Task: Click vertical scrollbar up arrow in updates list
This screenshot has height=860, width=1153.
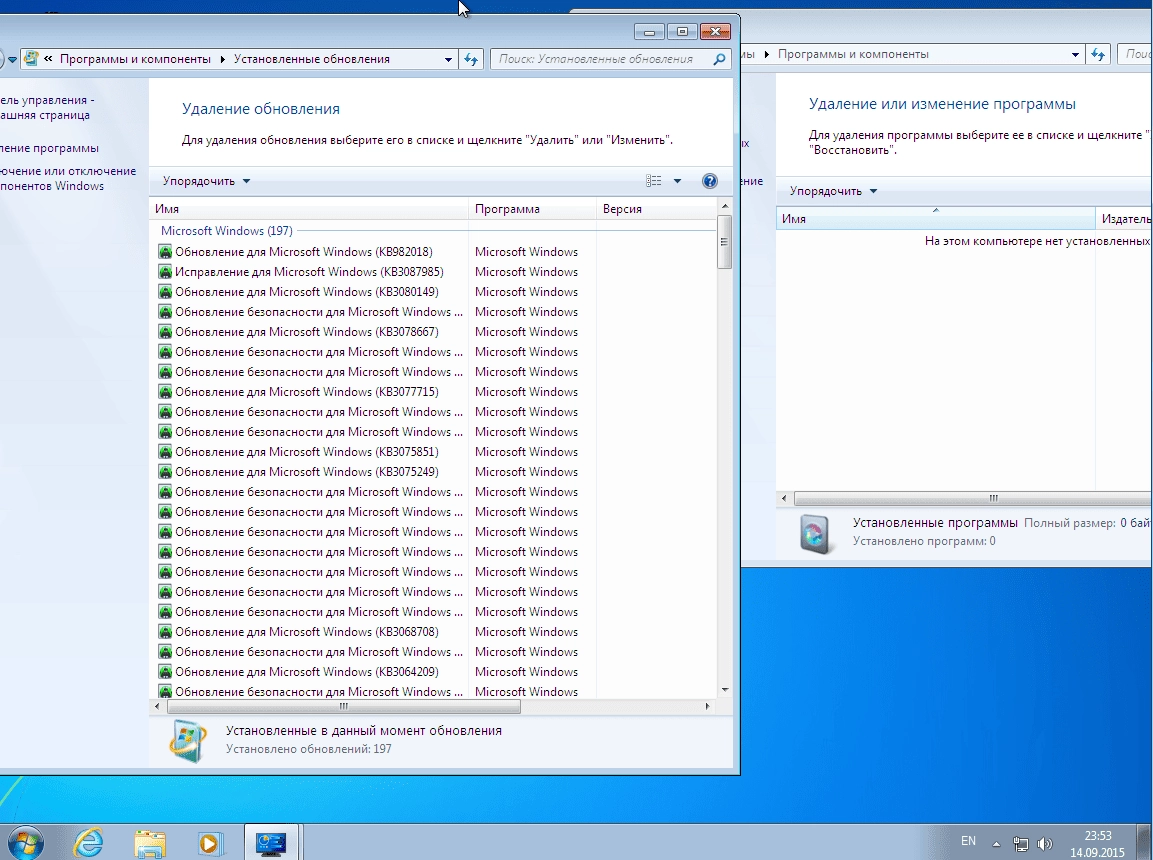Action: [725, 207]
